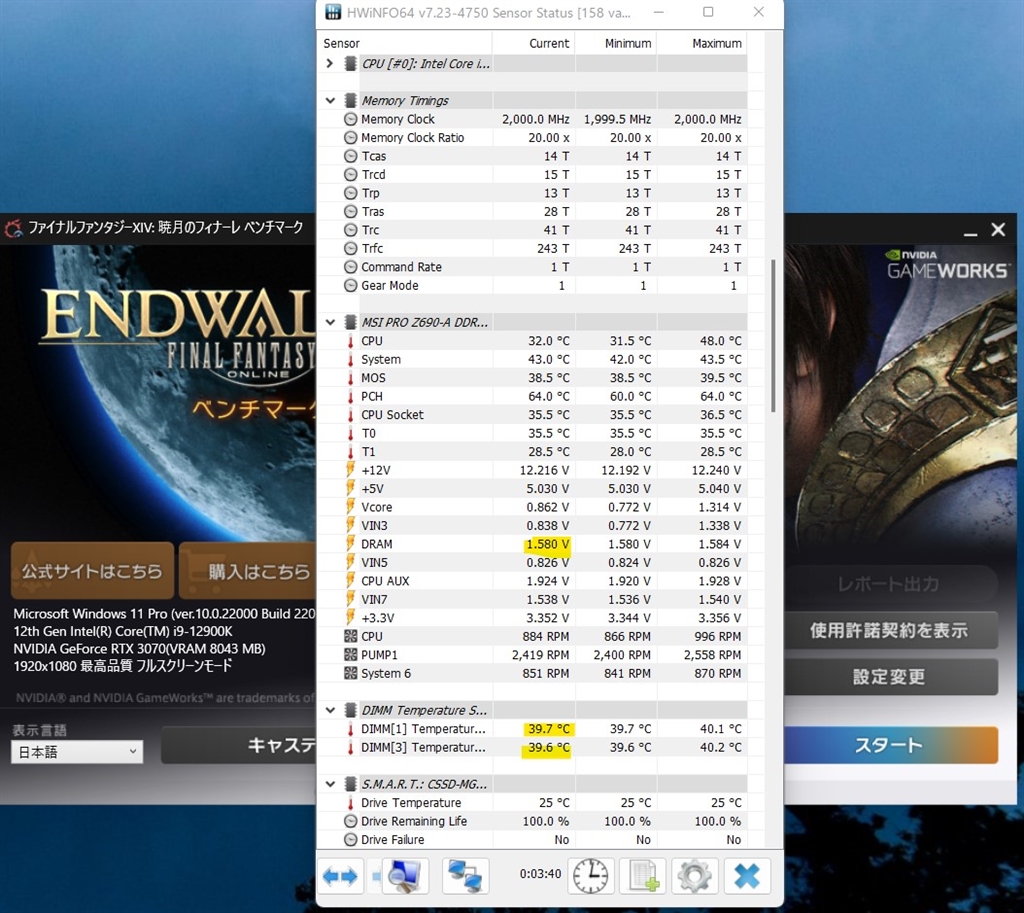Screen dimensions: 1024x913
Task: Open HWiNFO sensor settings gear icon
Action: click(694, 877)
